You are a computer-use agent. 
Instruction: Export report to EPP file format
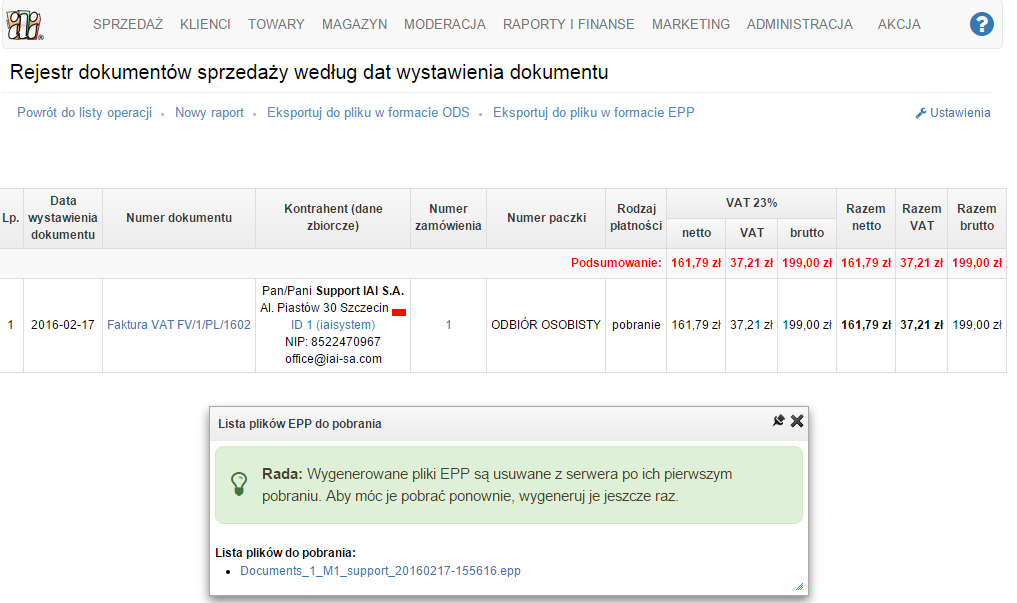pos(593,113)
